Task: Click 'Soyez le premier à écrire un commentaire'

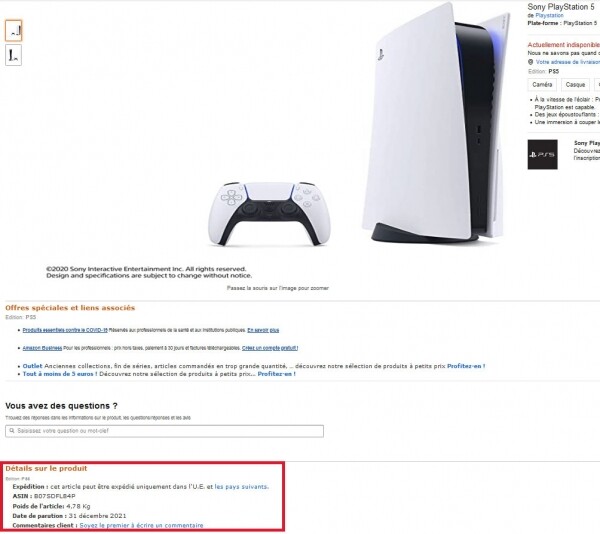Action: pos(141,526)
